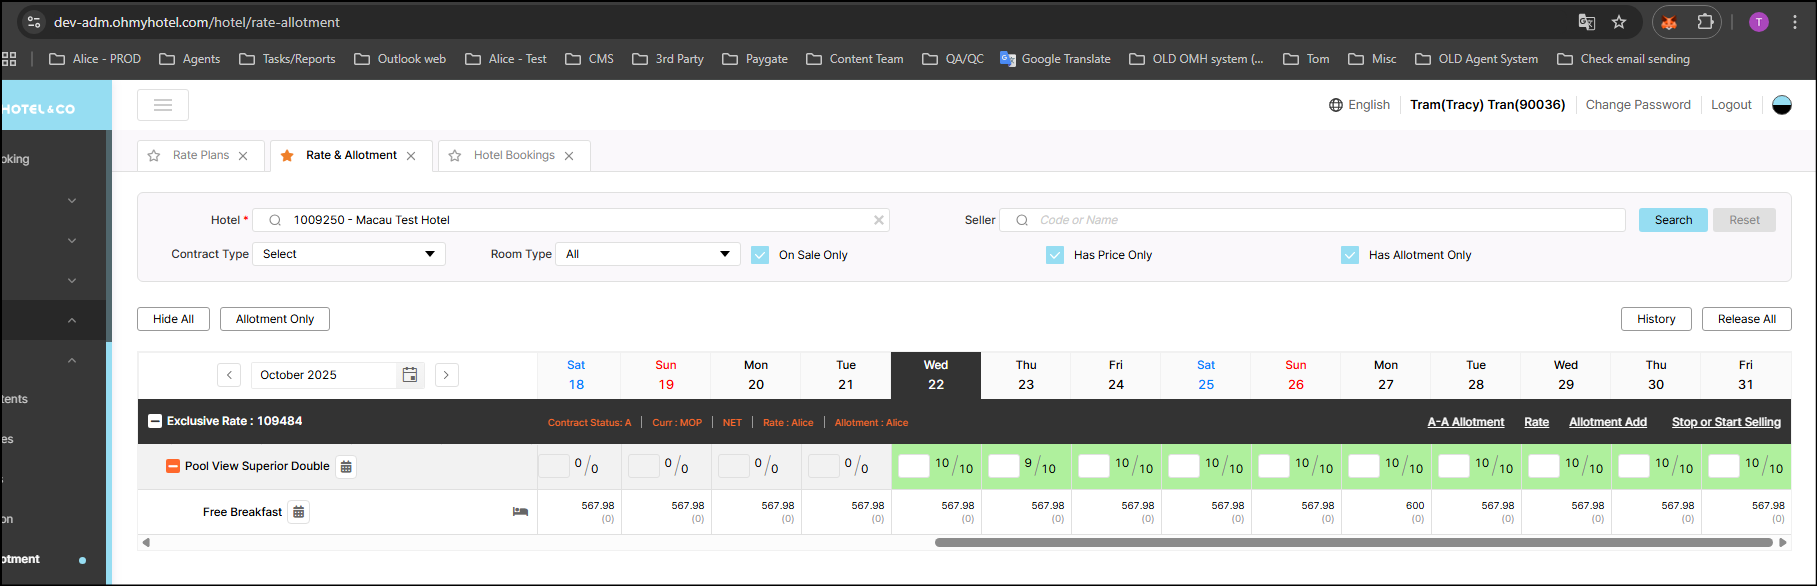Click the horizontal scrollbar under the rate grid
The height and width of the screenshot is (586, 1817).
pyautogui.click(x=1352, y=543)
